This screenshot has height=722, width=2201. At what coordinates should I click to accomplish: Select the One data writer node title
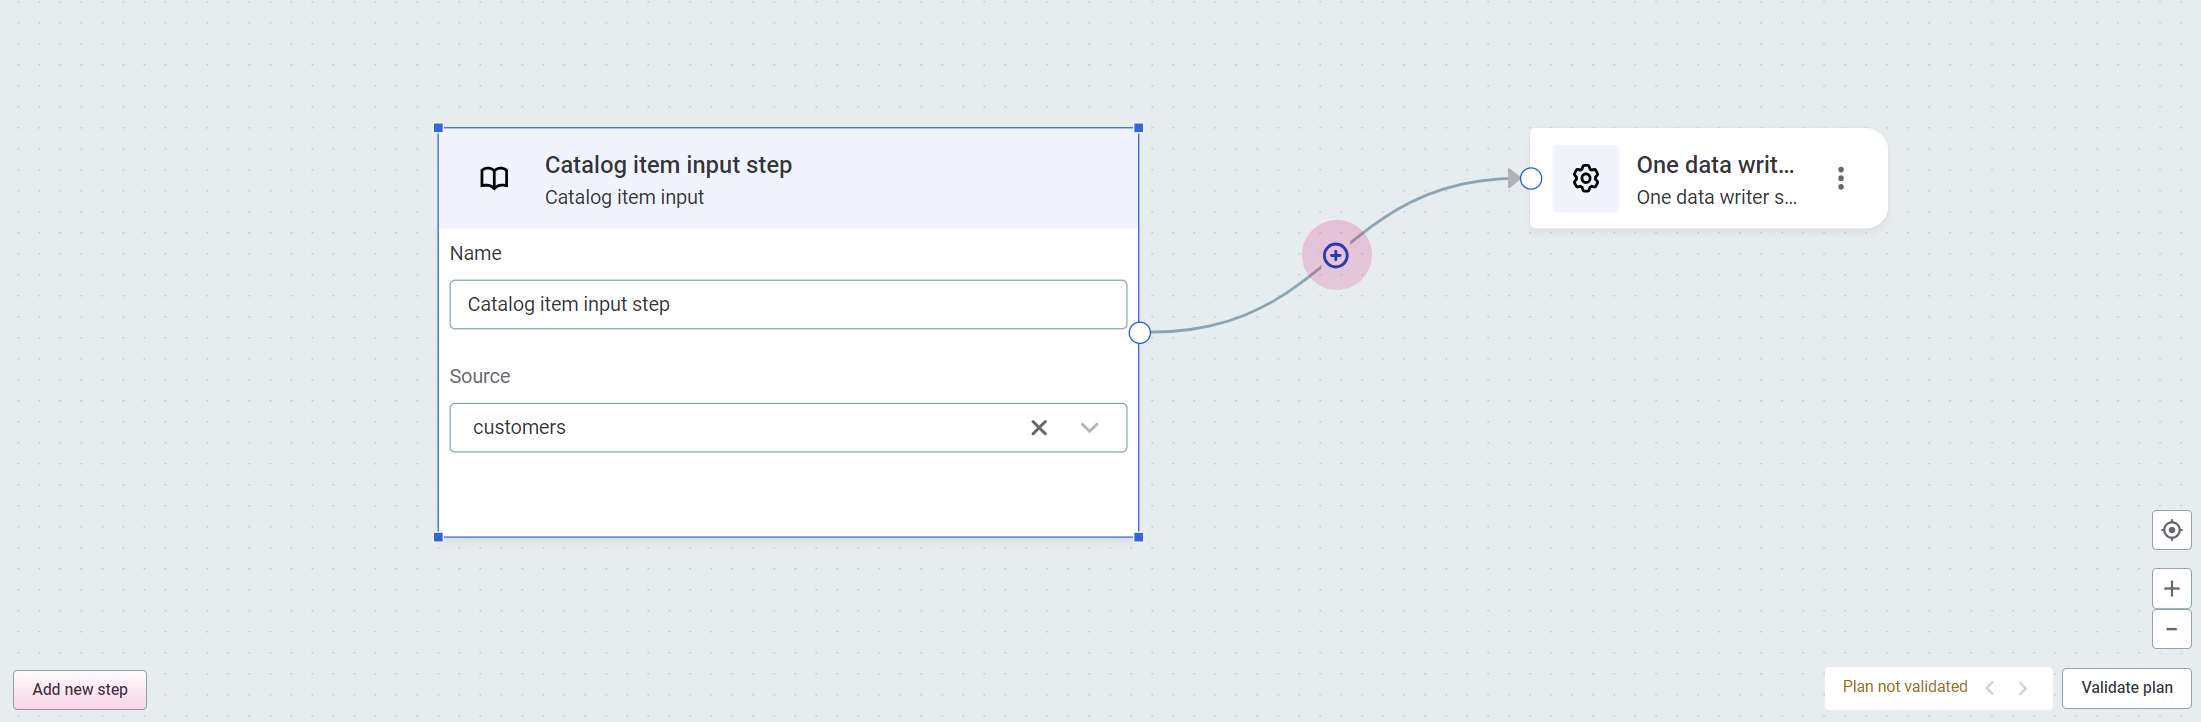click(1714, 165)
